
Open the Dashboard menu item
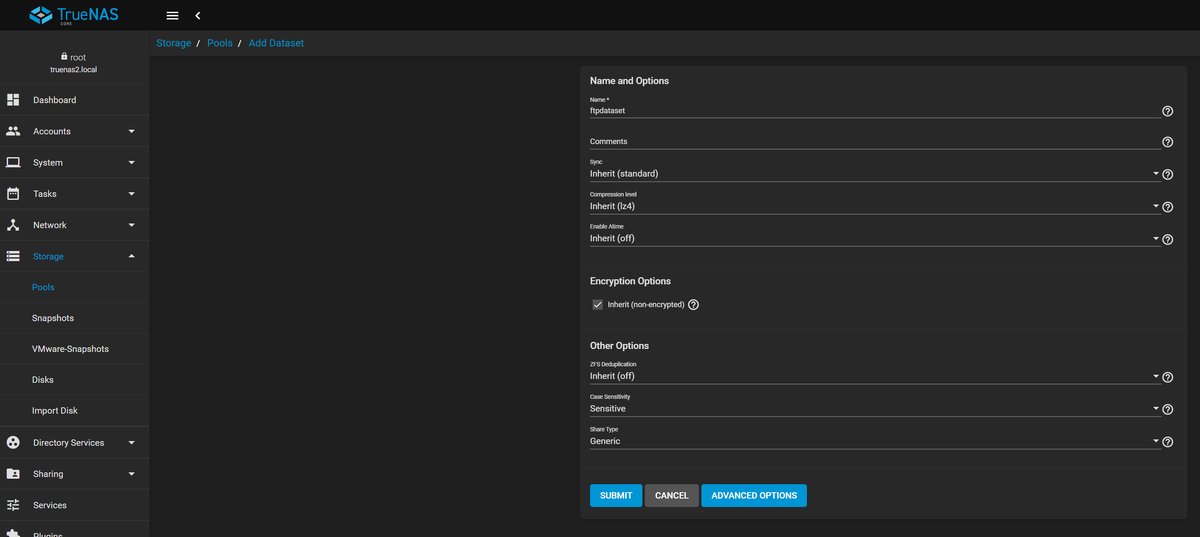pyautogui.click(x=74, y=100)
